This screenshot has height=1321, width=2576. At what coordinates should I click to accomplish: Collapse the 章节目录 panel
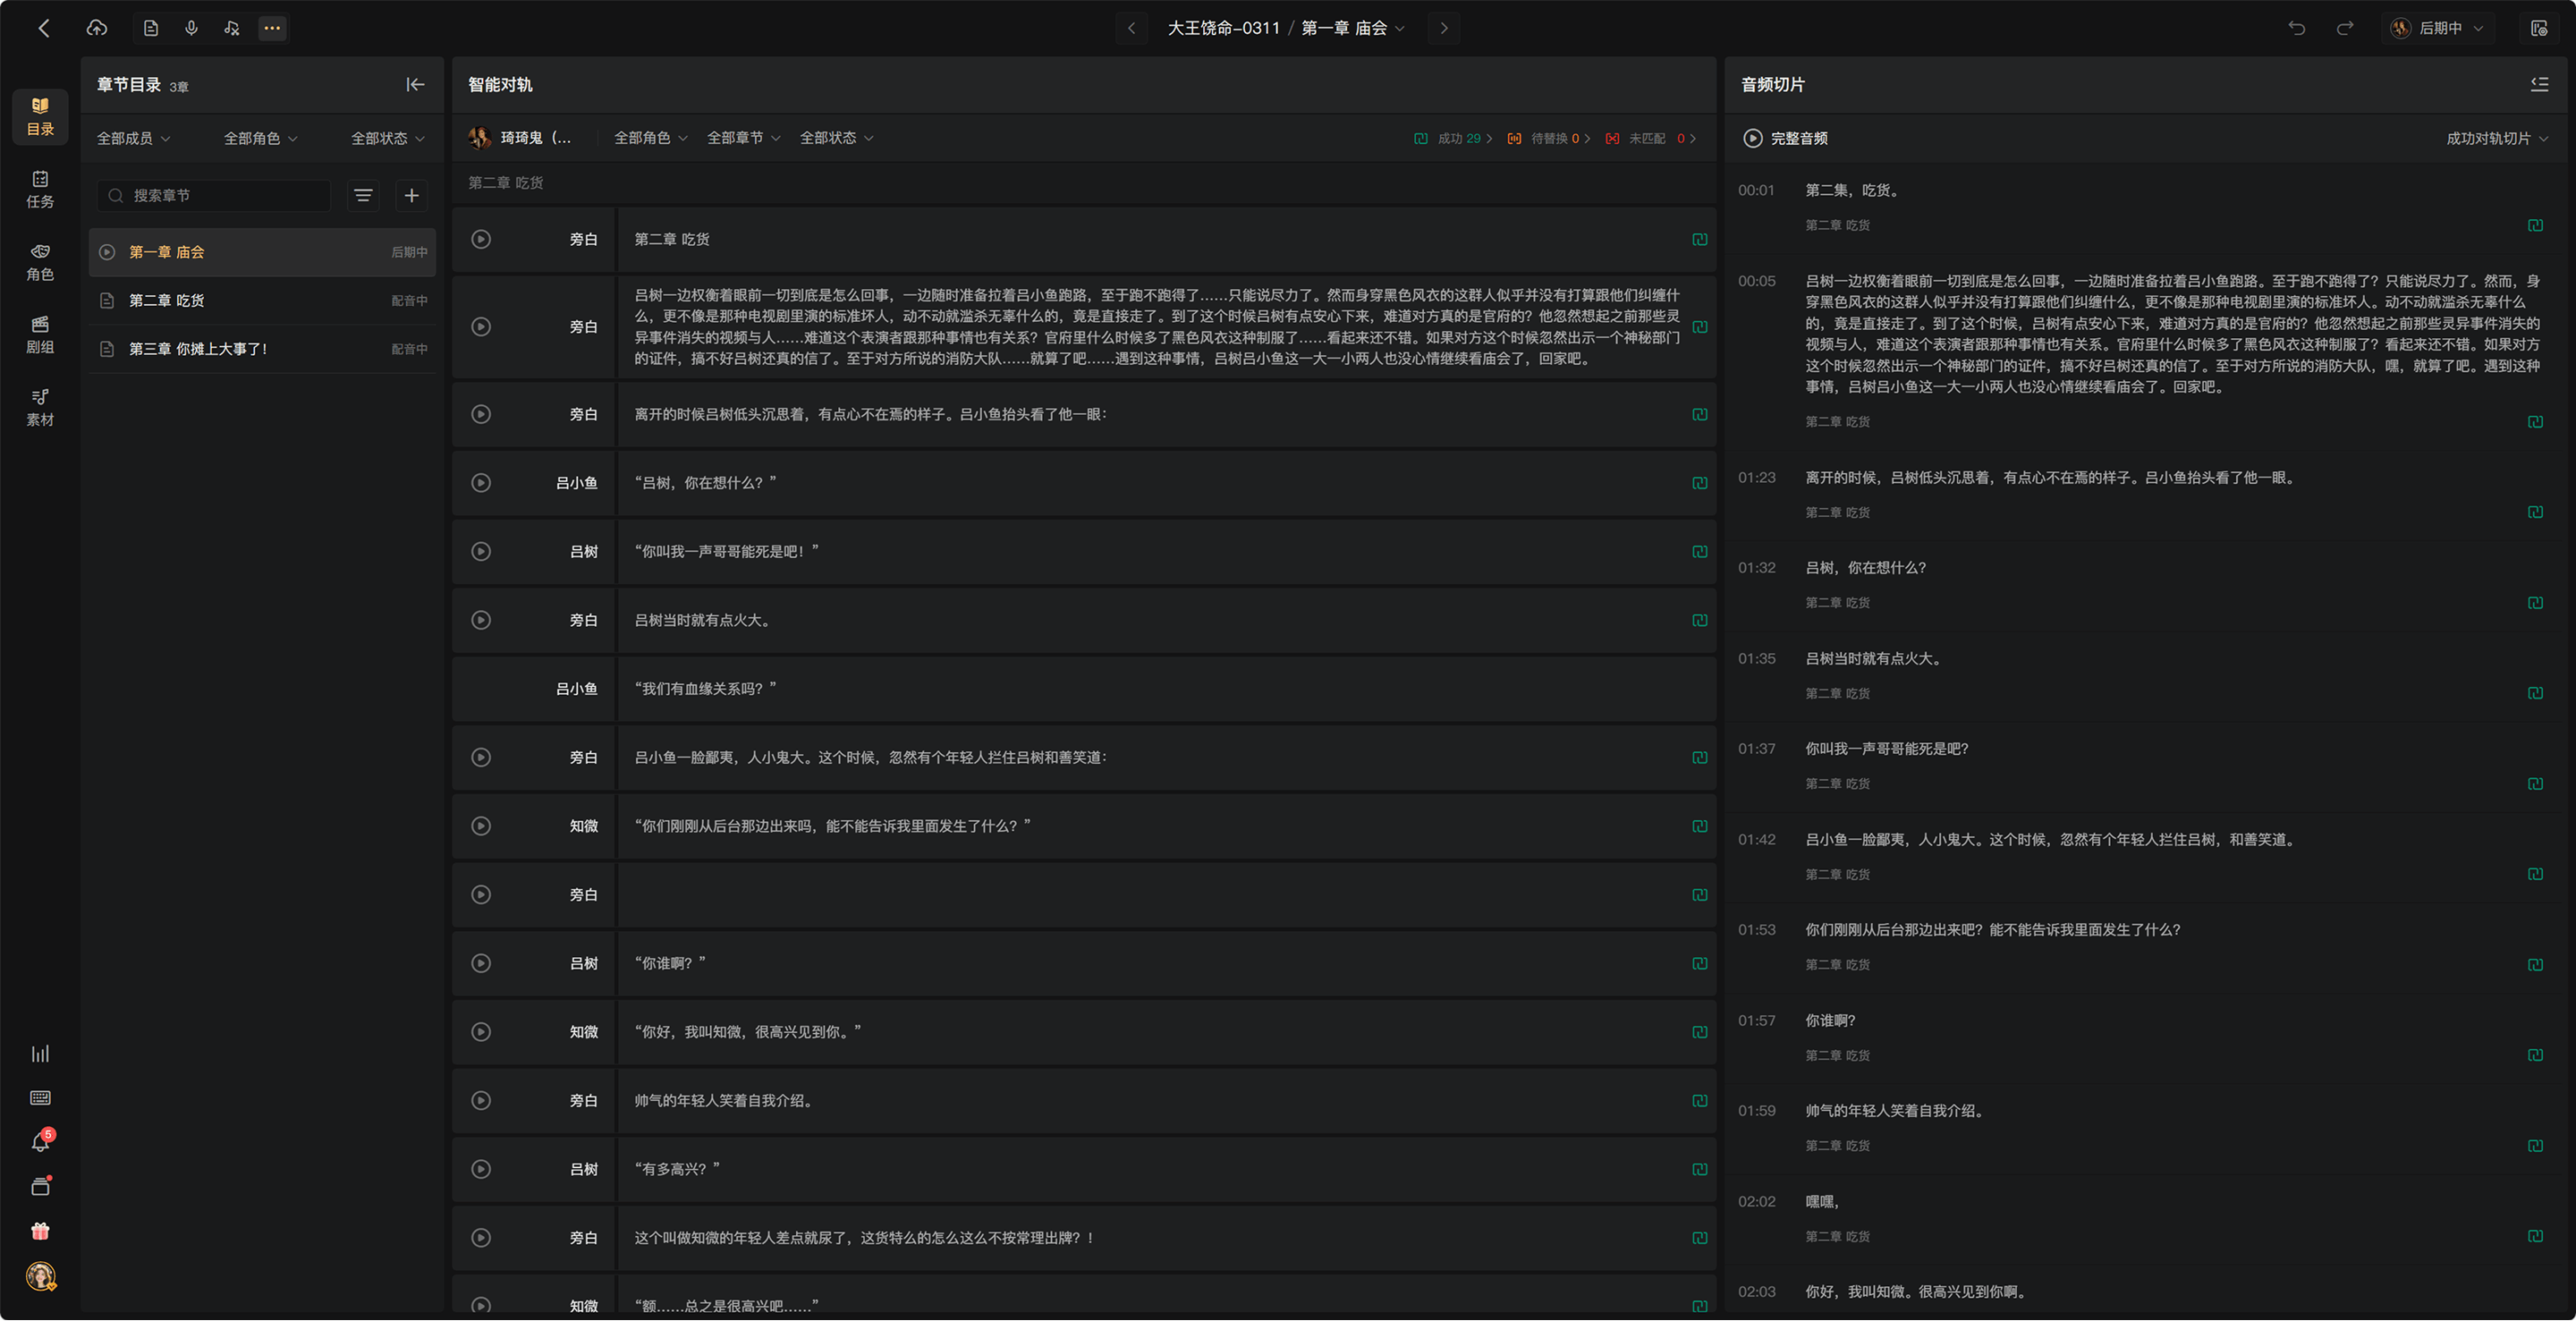(x=415, y=85)
